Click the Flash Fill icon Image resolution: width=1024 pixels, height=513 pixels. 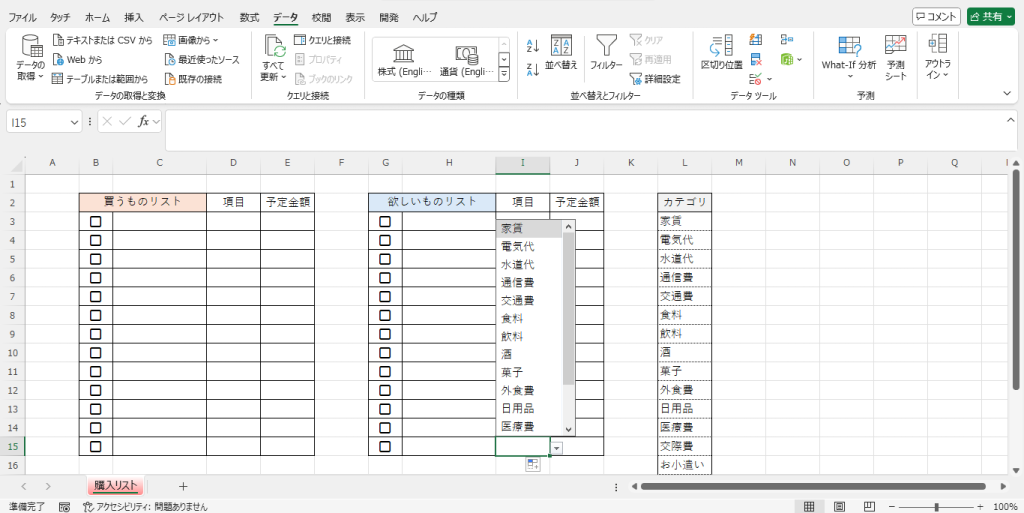click(757, 41)
